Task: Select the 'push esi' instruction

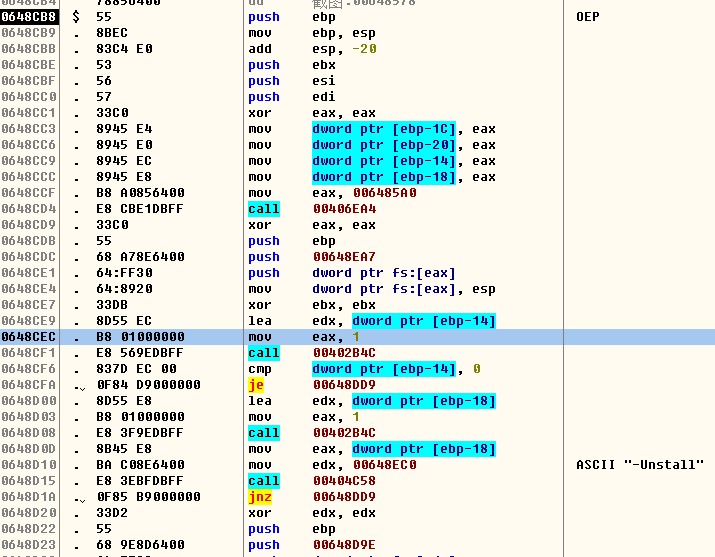Action: click(292, 81)
